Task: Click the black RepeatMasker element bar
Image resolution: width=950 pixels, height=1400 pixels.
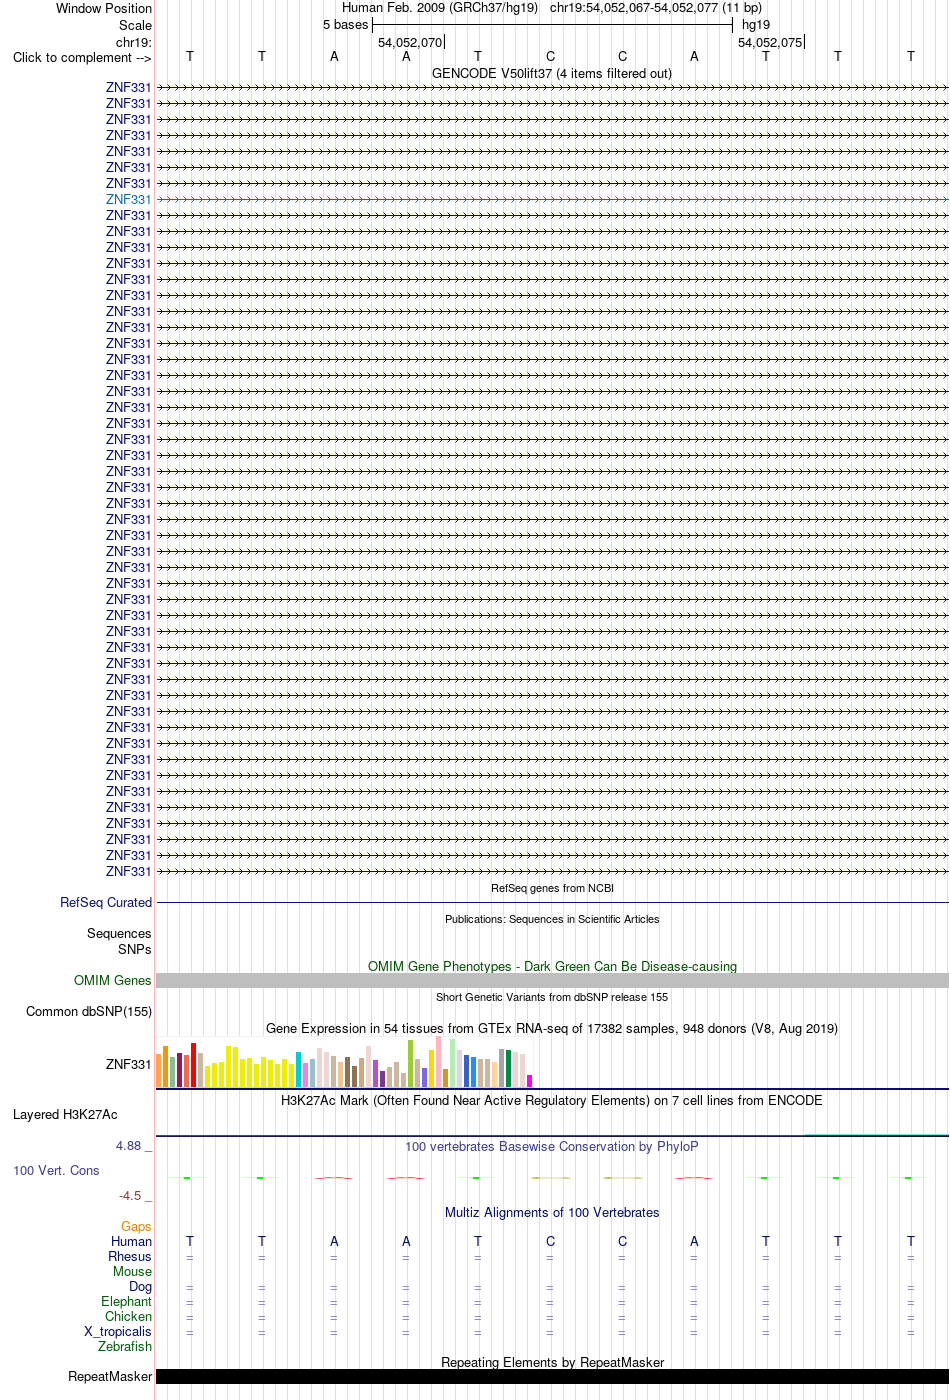Action: 552,1376
